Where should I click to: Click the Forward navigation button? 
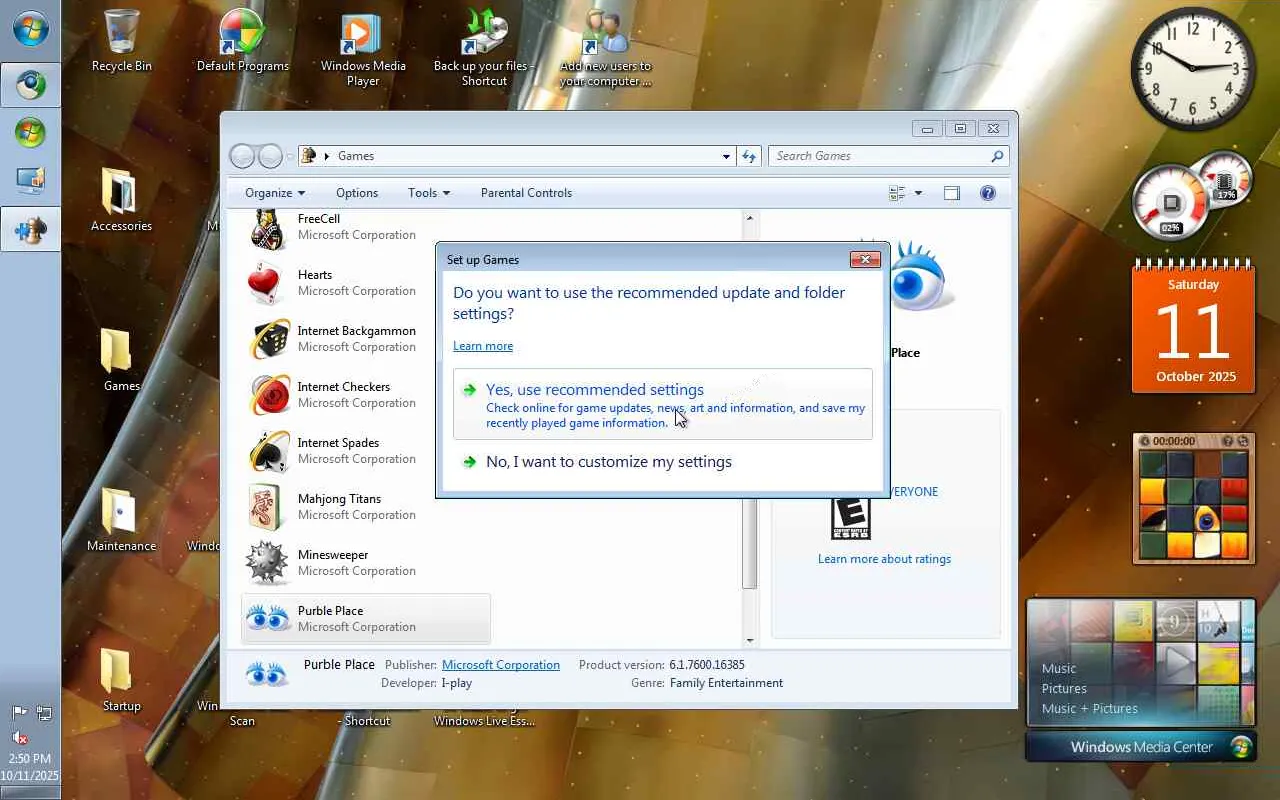pos(270,156)
